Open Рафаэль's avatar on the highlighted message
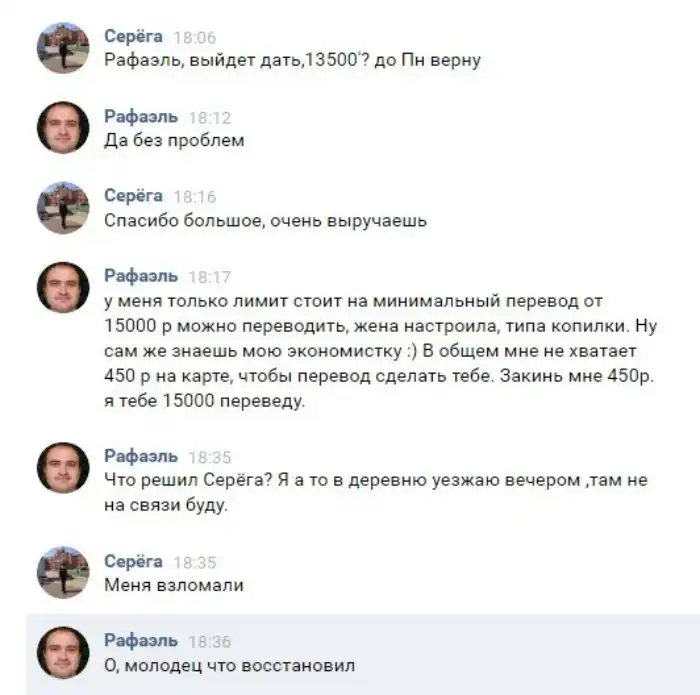This screenshot has width=700, height=695. click(x=63, y=652)
